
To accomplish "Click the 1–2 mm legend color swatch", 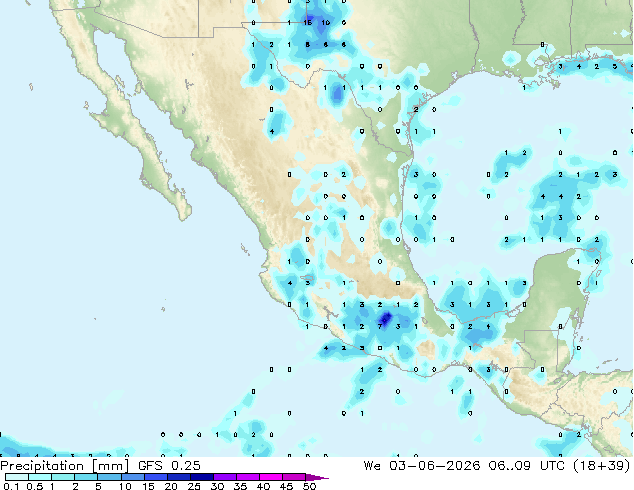I will click(63, 477).
